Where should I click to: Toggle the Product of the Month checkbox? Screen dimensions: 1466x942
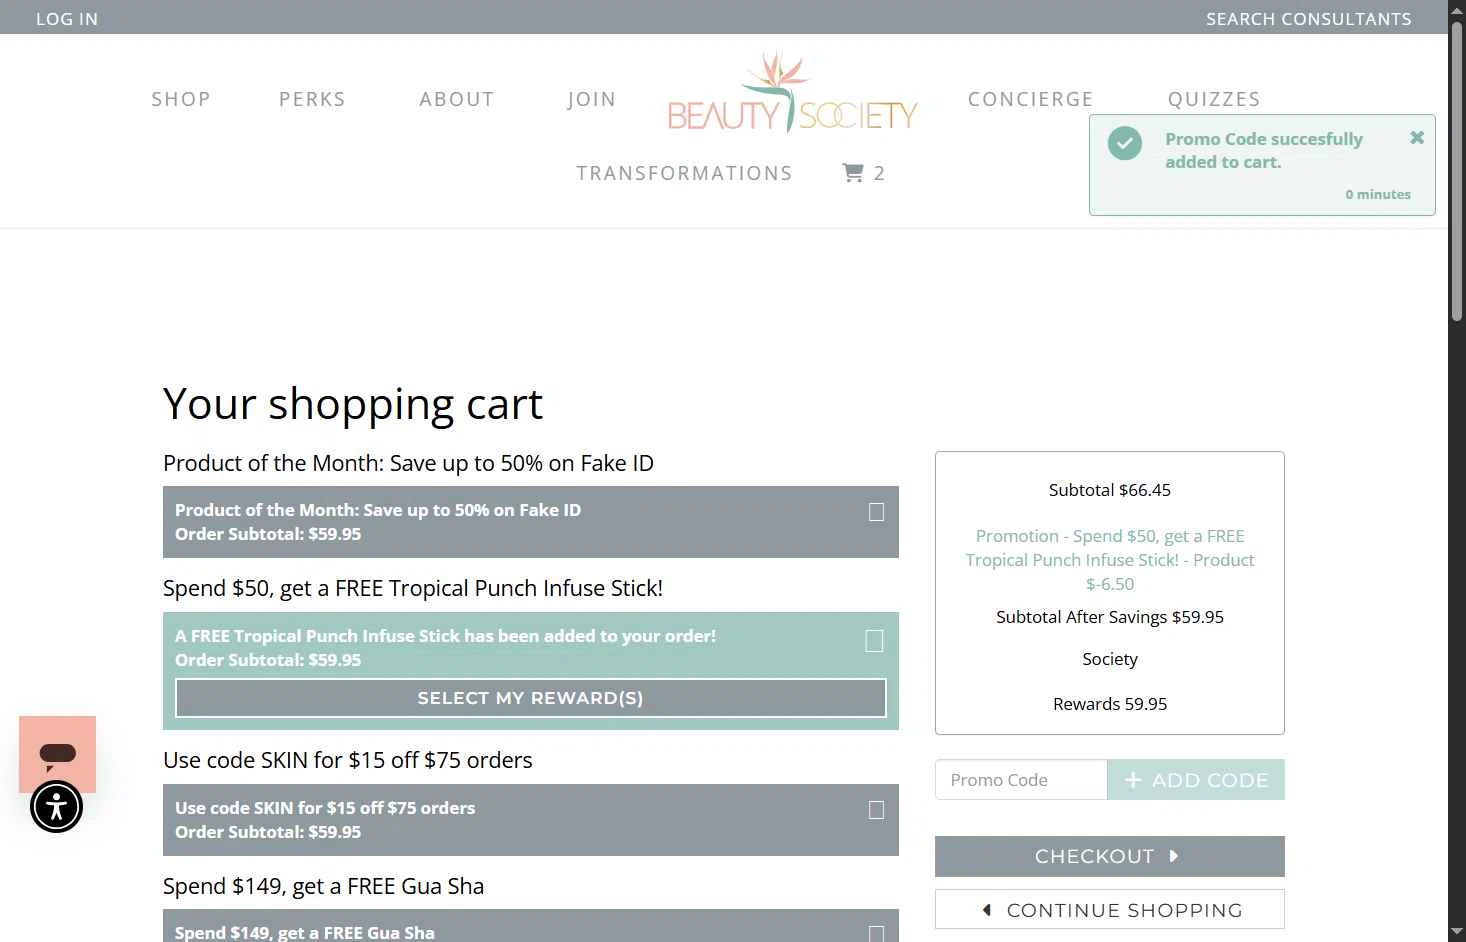click(877, 512)
